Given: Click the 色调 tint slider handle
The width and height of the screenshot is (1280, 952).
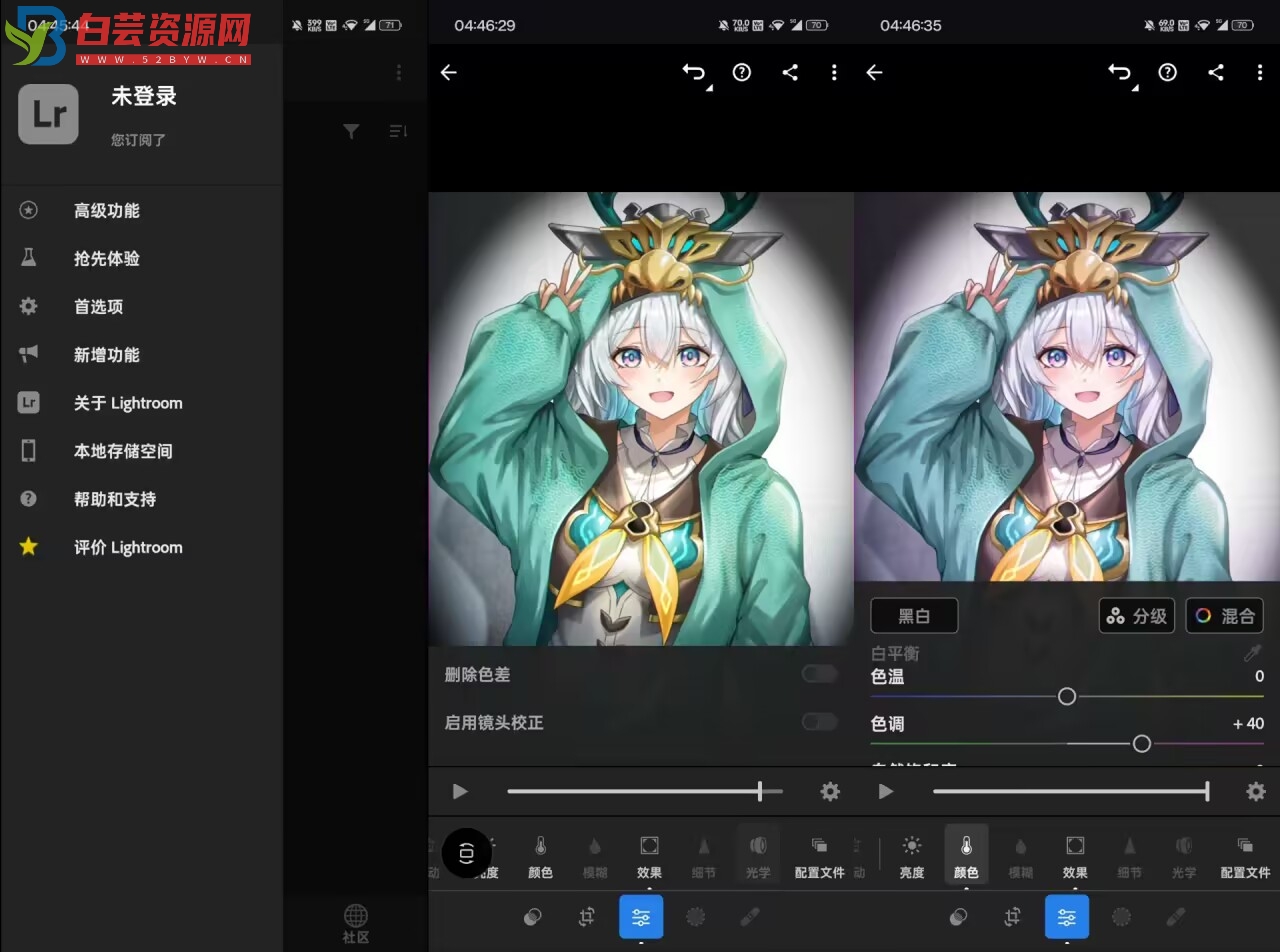Looking at the screenshot, I should tap(1142, 743).
